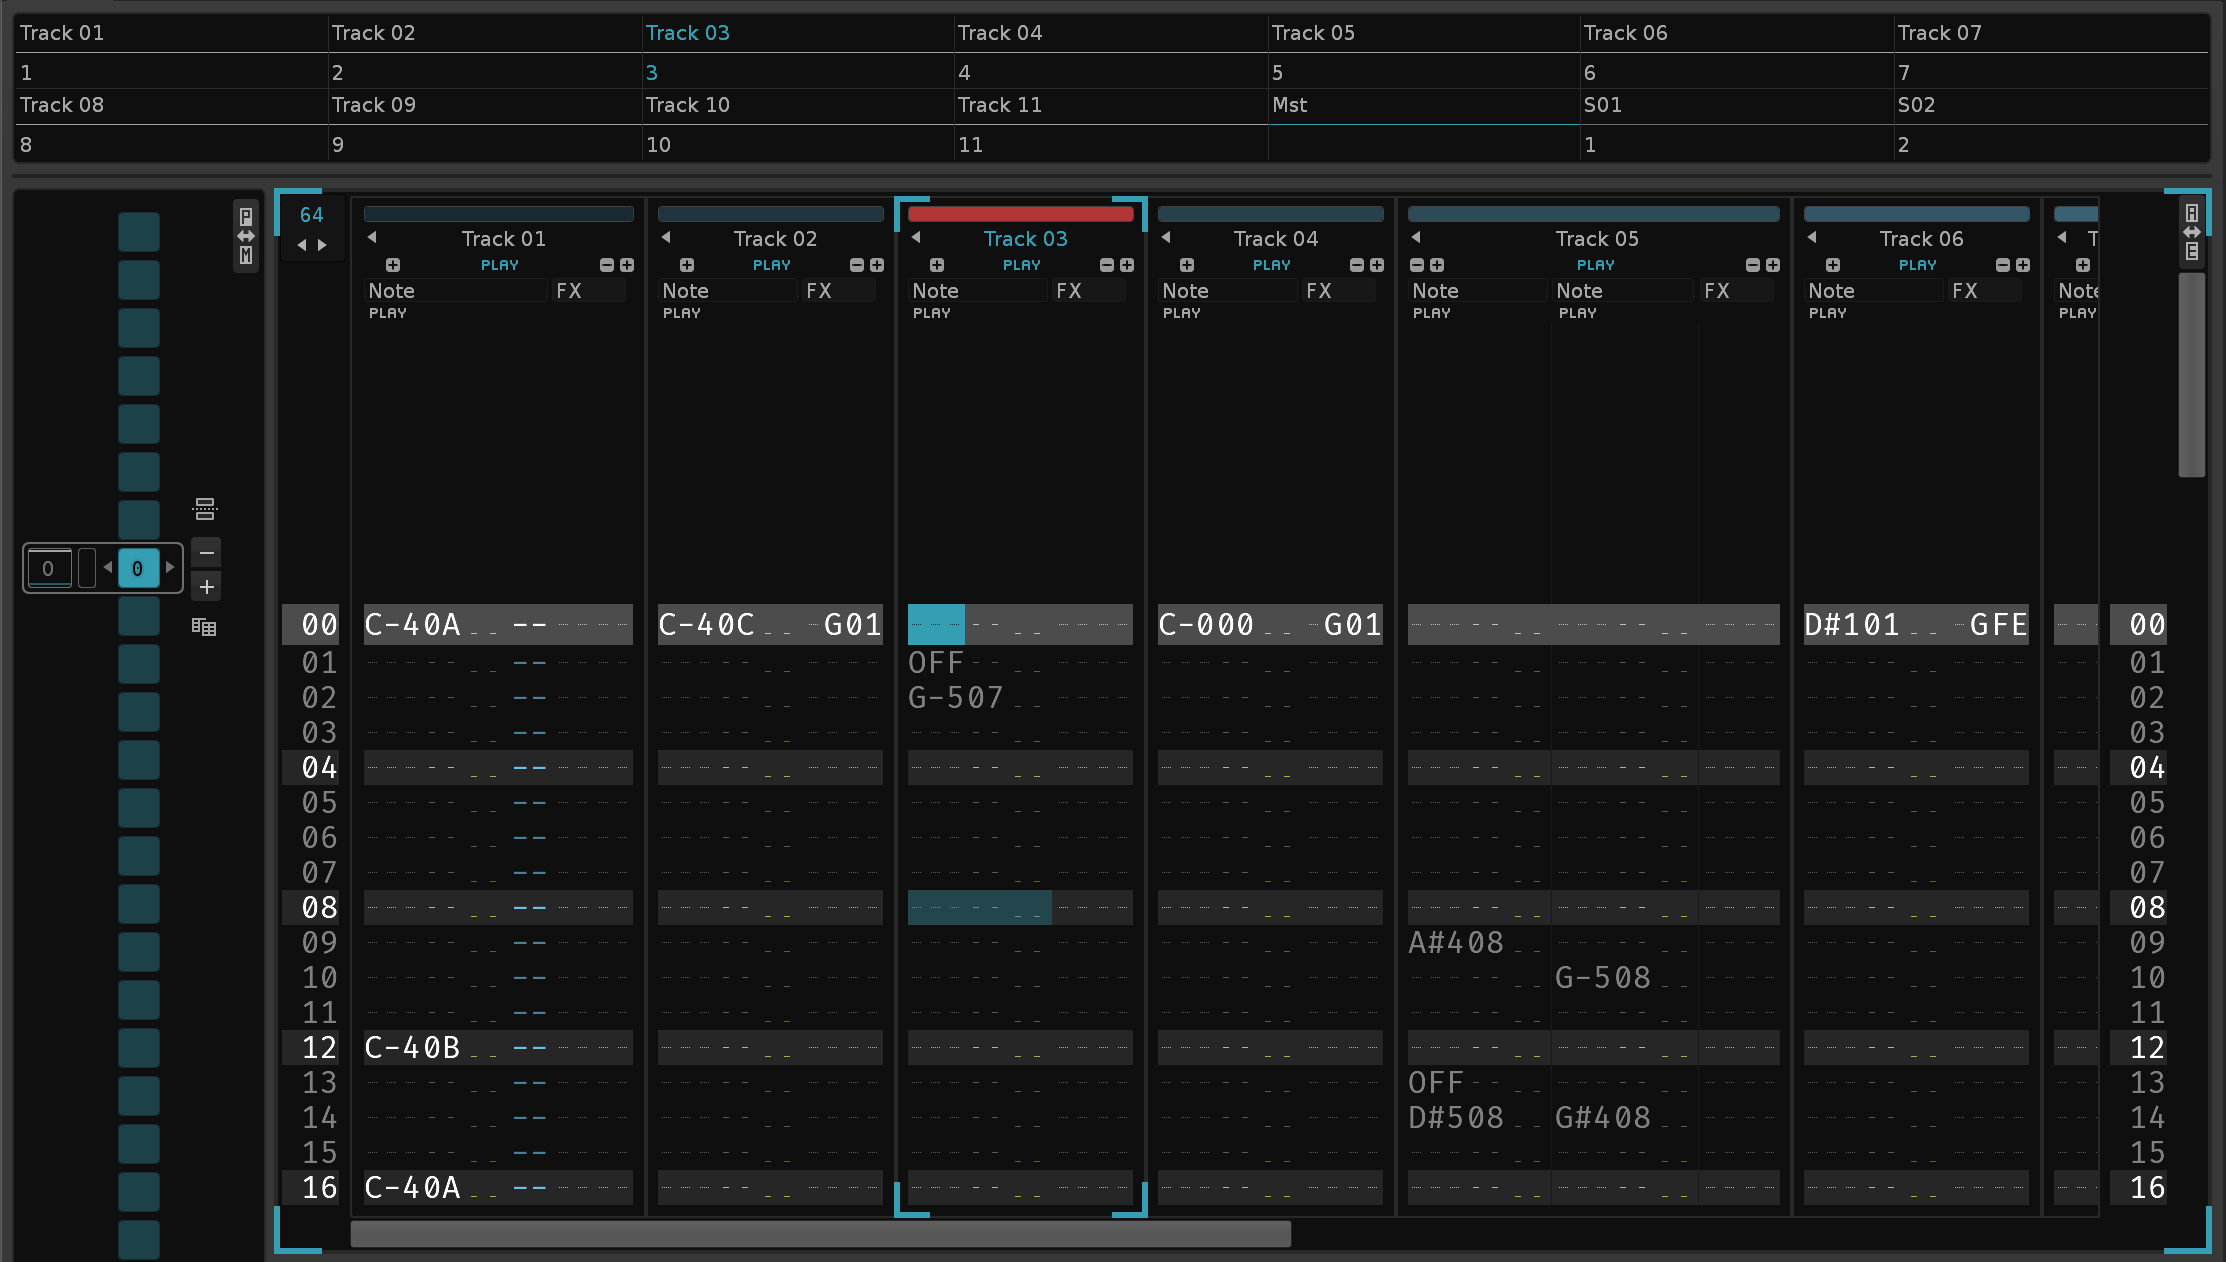Click the Pattern/Matrix toggle icon at top-left

click(x=246, y=235)
